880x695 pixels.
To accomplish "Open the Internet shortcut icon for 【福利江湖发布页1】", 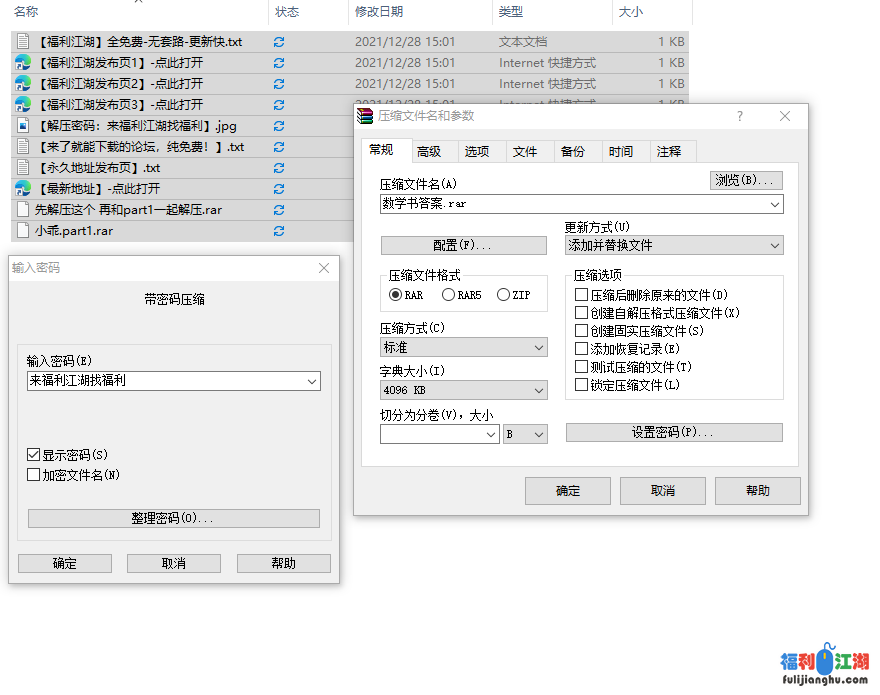I will pyautogui.click(x=22, y=62).
